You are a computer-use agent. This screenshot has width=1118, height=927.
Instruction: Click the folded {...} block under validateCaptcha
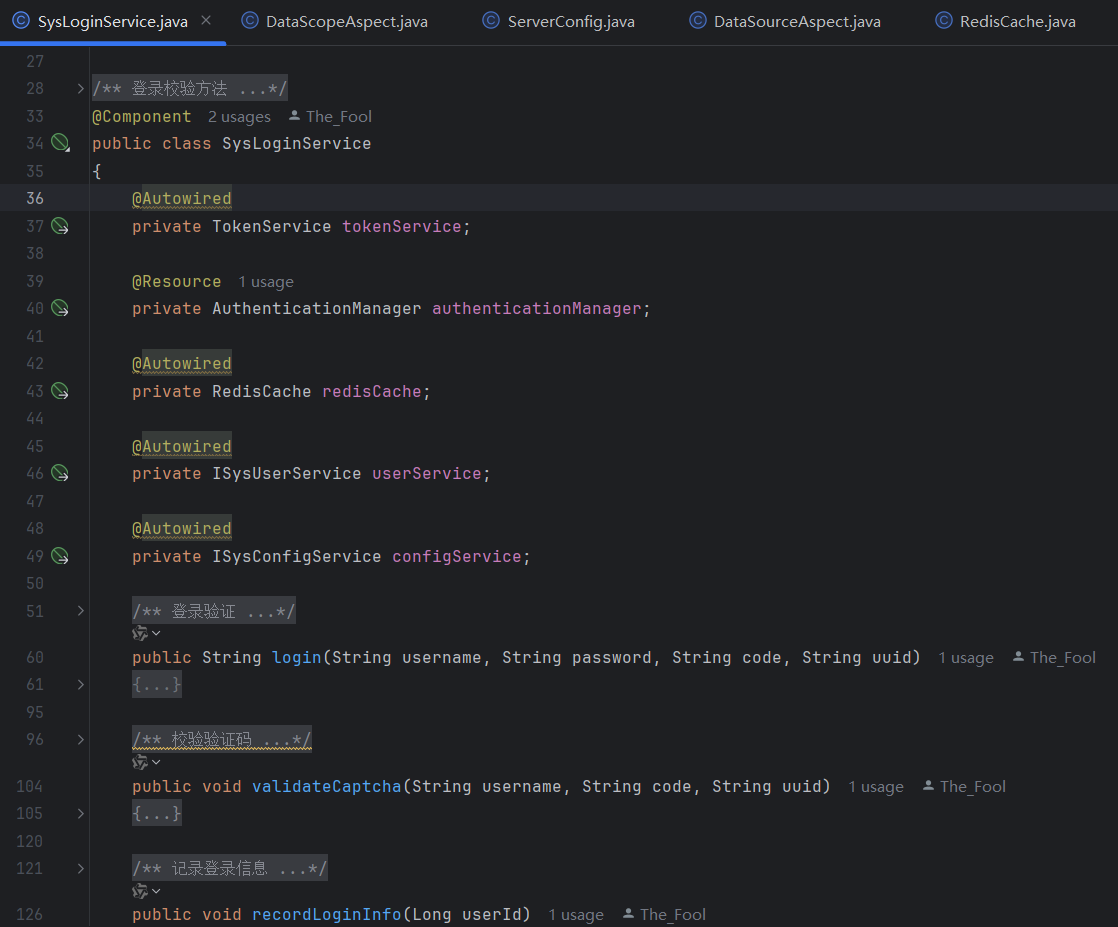click(x=157, y=814)
